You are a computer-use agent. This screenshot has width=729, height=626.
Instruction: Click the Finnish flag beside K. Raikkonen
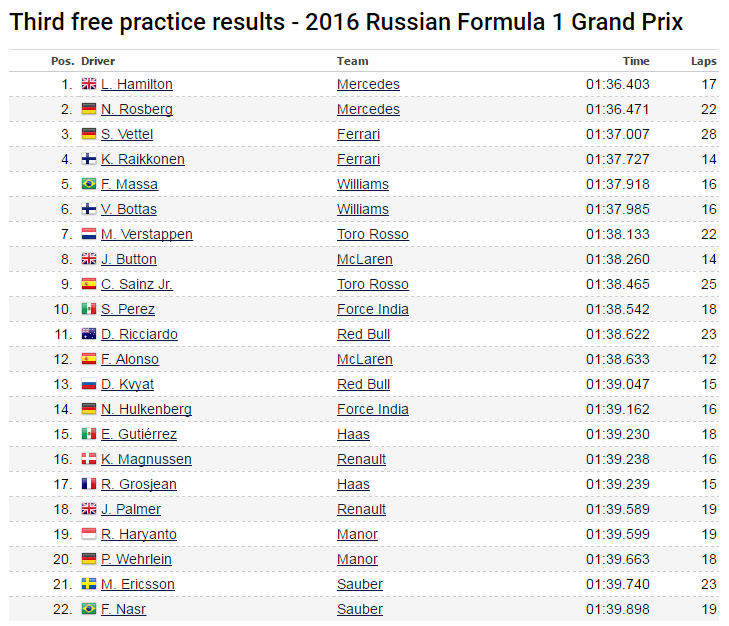[88, 160]
